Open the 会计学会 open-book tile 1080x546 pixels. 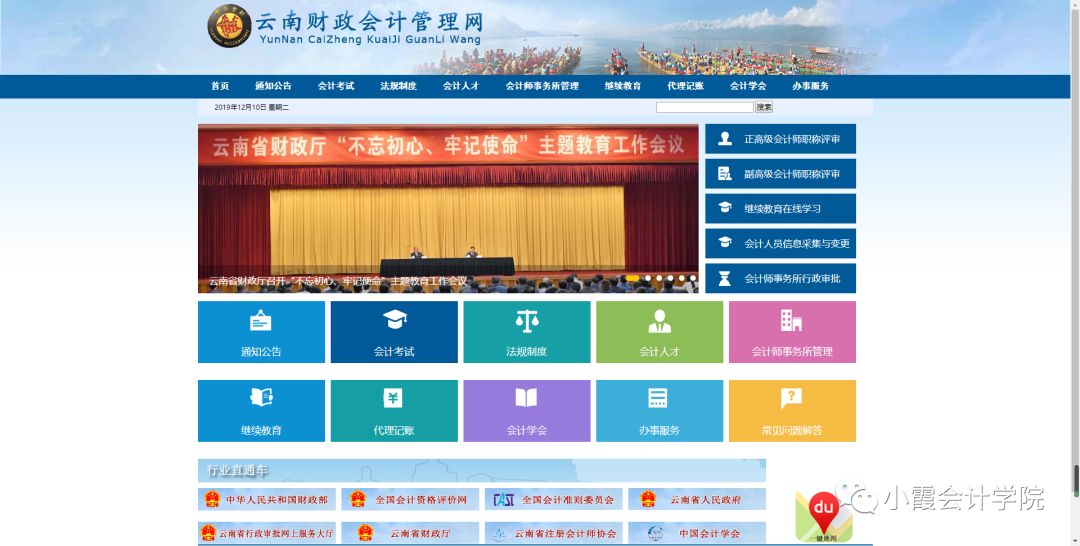pos(527,411)
